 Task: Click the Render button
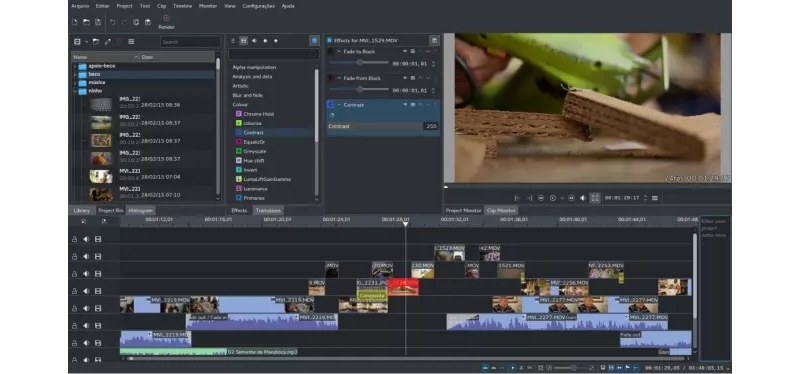(166, 22)
